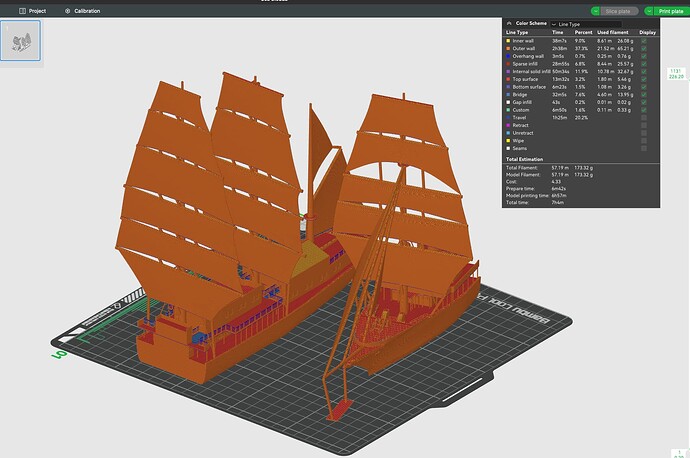Click the Model printing time value 6h57m
690x458 pixels.
tap(559, 195)
